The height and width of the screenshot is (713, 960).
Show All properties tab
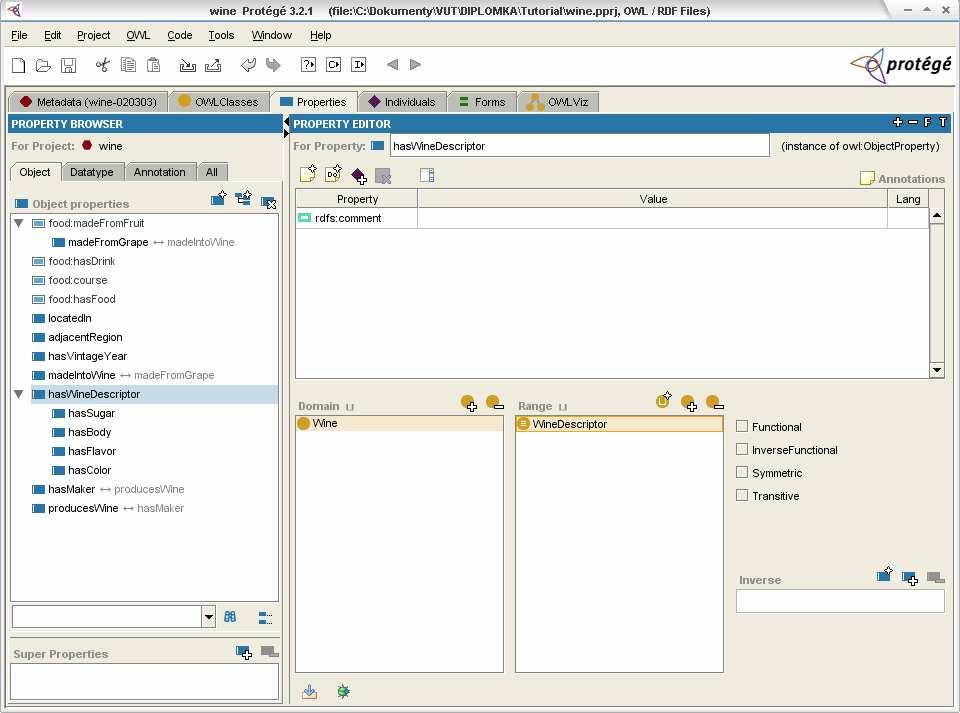pyautogui.click(x=212, y=172)
